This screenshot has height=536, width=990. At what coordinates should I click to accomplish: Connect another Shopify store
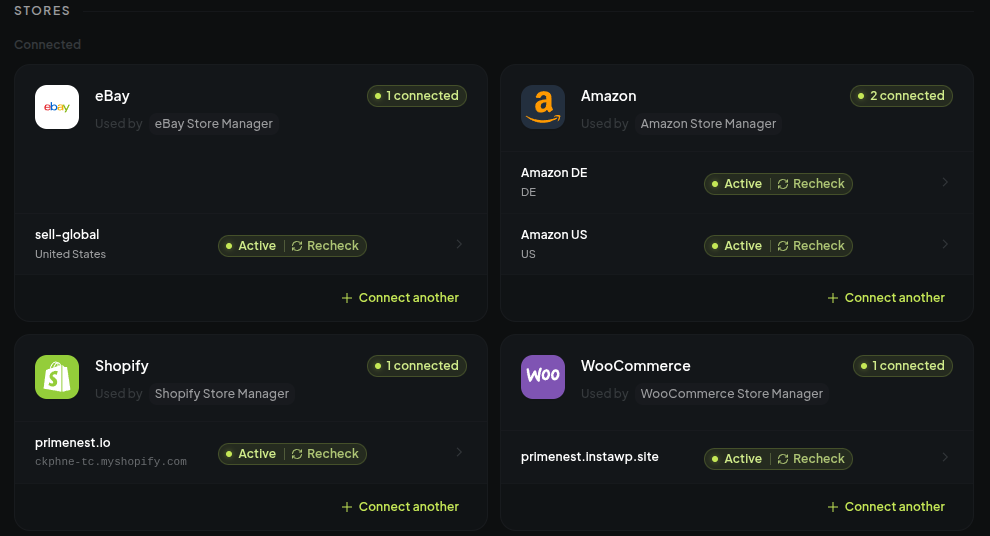(x=400, y=507)
